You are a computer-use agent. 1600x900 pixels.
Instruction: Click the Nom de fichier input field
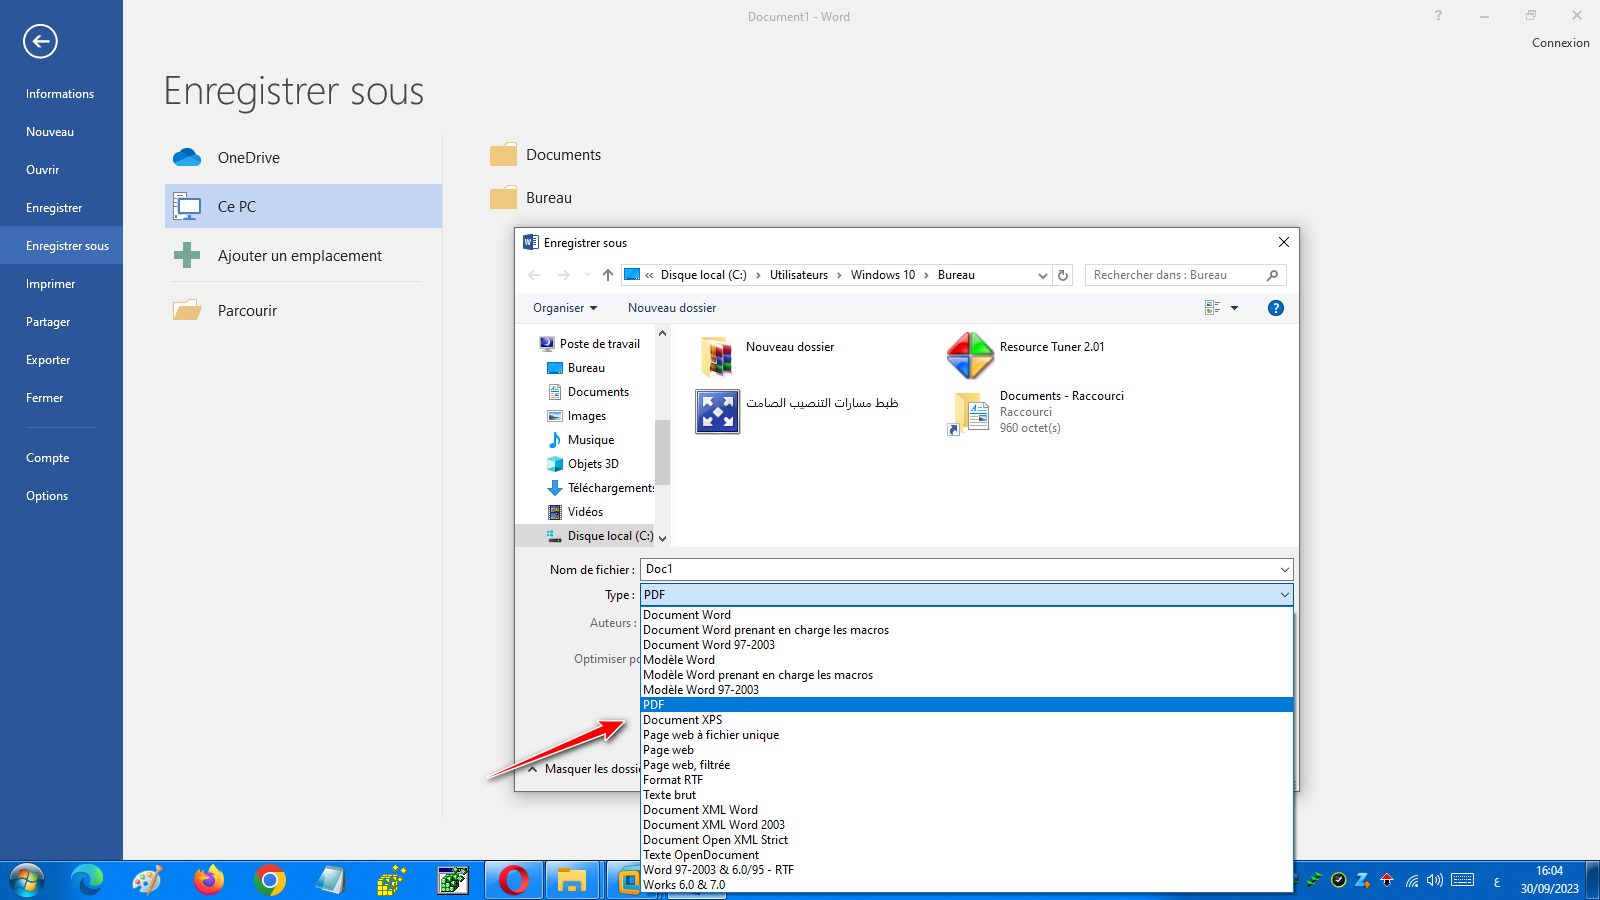tap(958, 570)
